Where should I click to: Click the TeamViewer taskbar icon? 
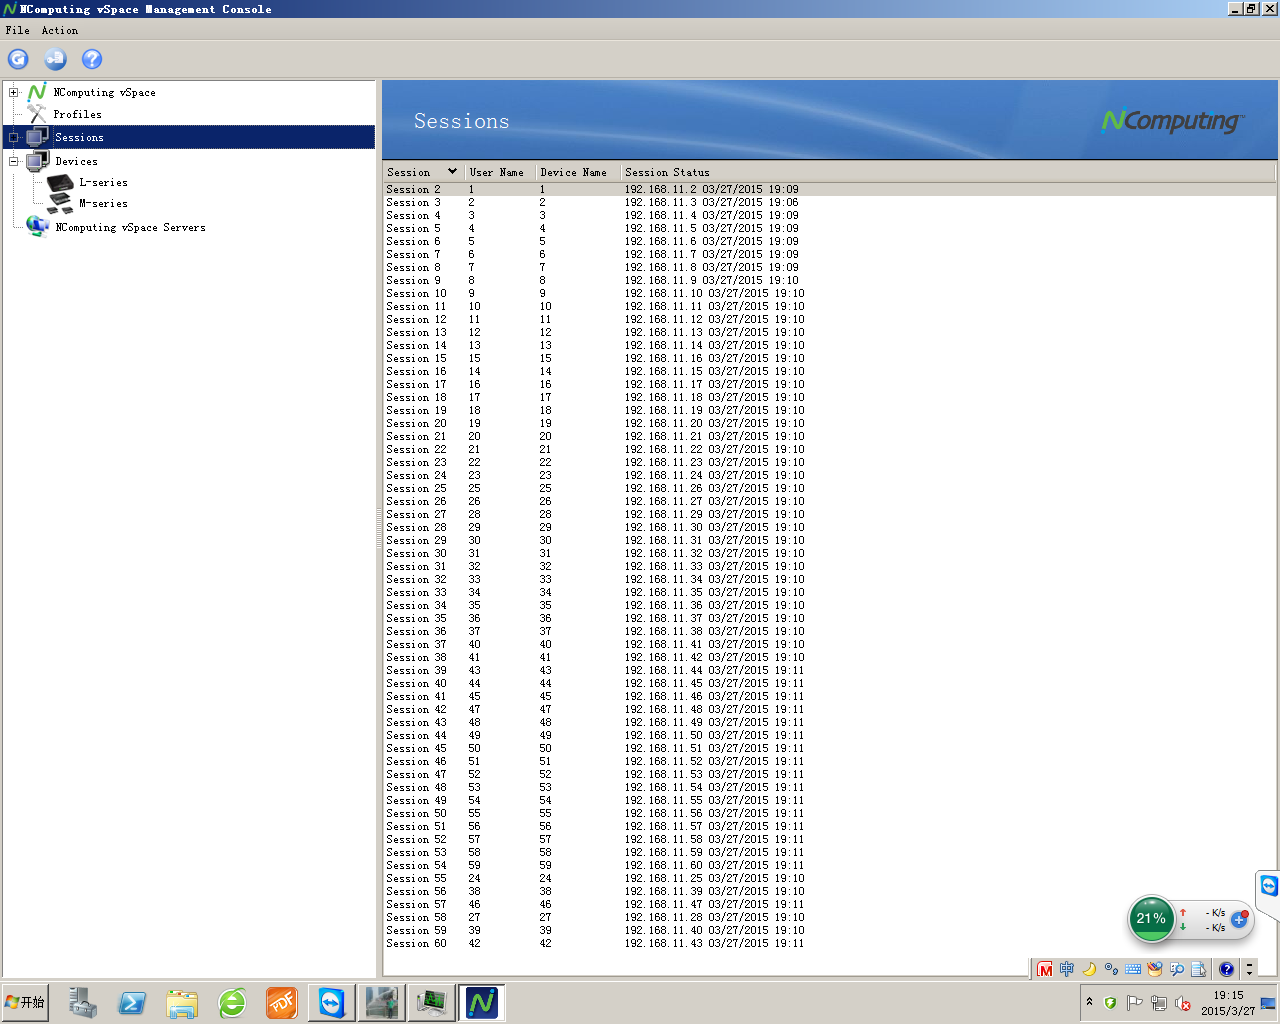[331, 1002]
